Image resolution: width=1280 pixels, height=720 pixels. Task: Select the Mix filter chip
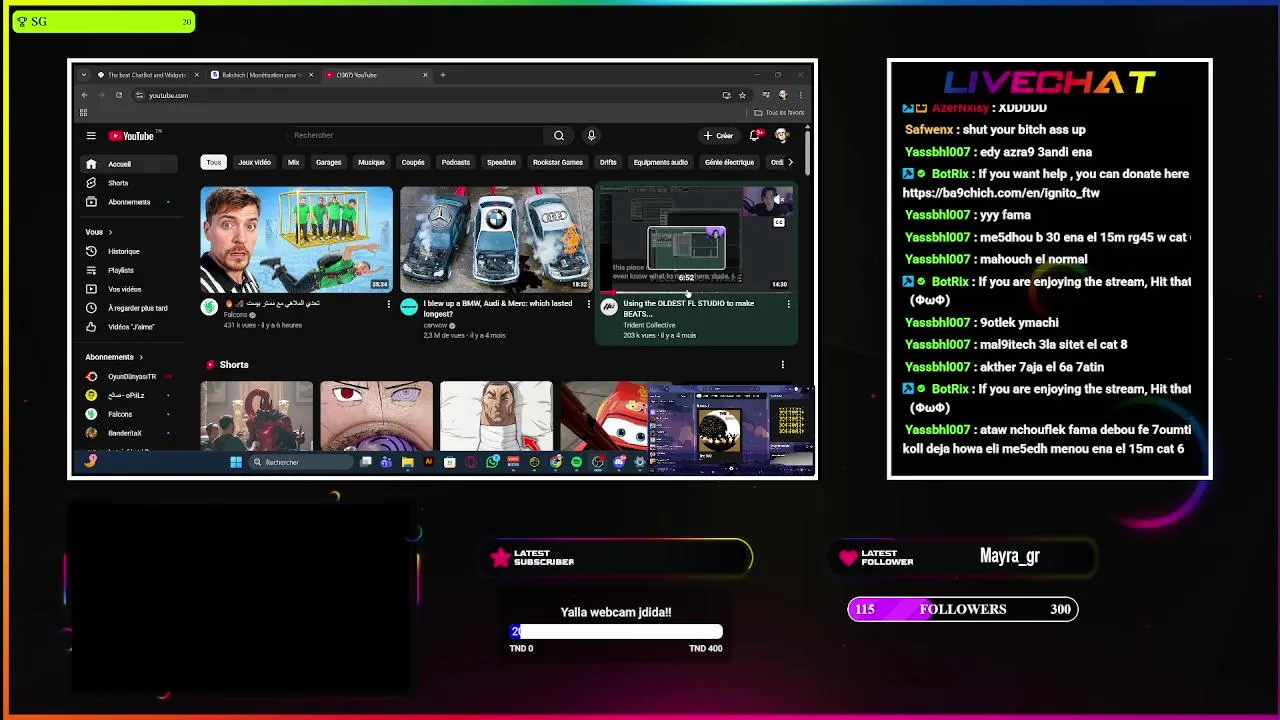click(x=293, y=162)
